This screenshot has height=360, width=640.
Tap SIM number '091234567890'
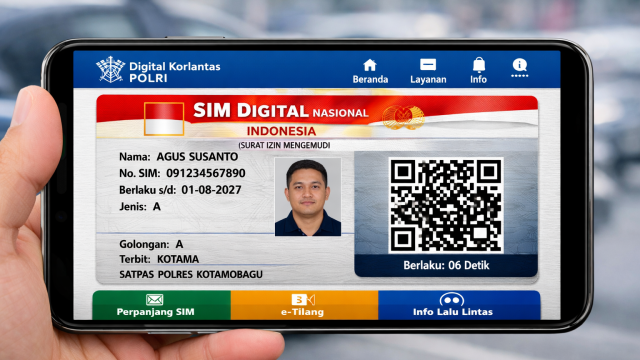(206, 173)
